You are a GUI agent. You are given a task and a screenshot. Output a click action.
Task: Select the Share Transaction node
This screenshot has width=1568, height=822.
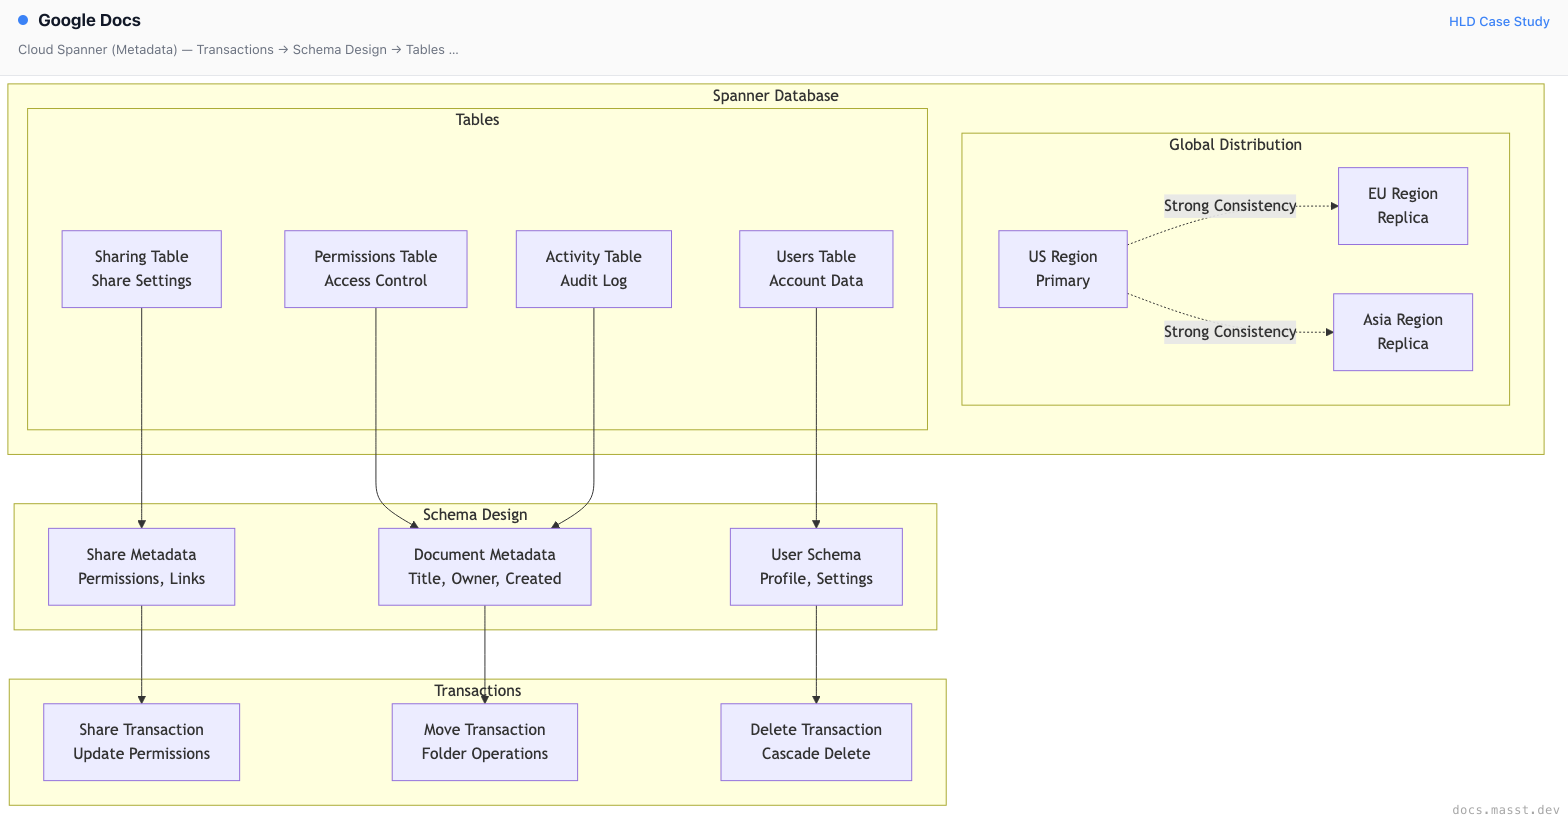(x=141, y=742)
